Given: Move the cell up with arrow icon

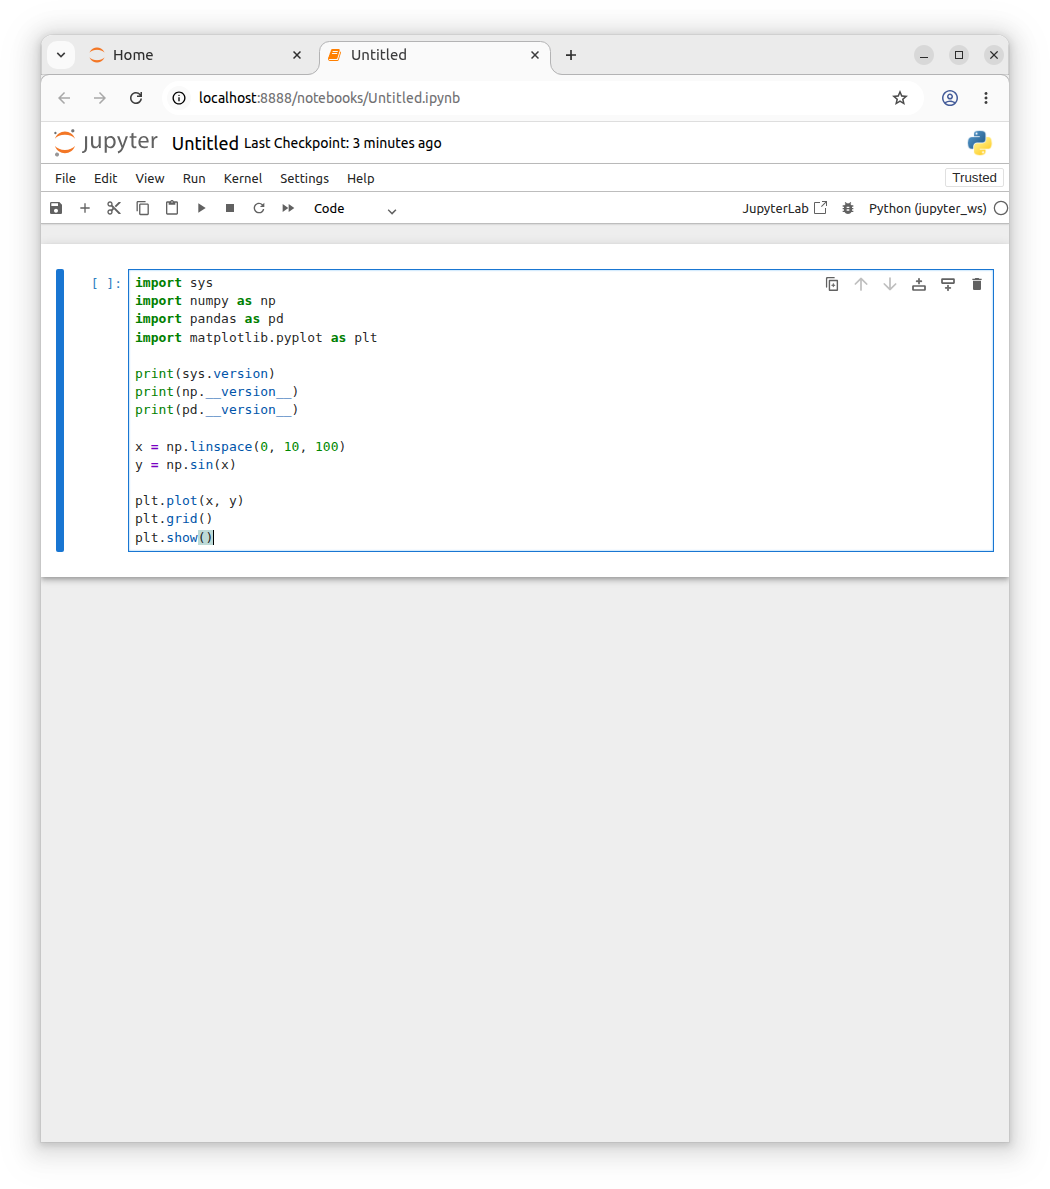Looking at the screenshot, I should (x=860, y=284).
